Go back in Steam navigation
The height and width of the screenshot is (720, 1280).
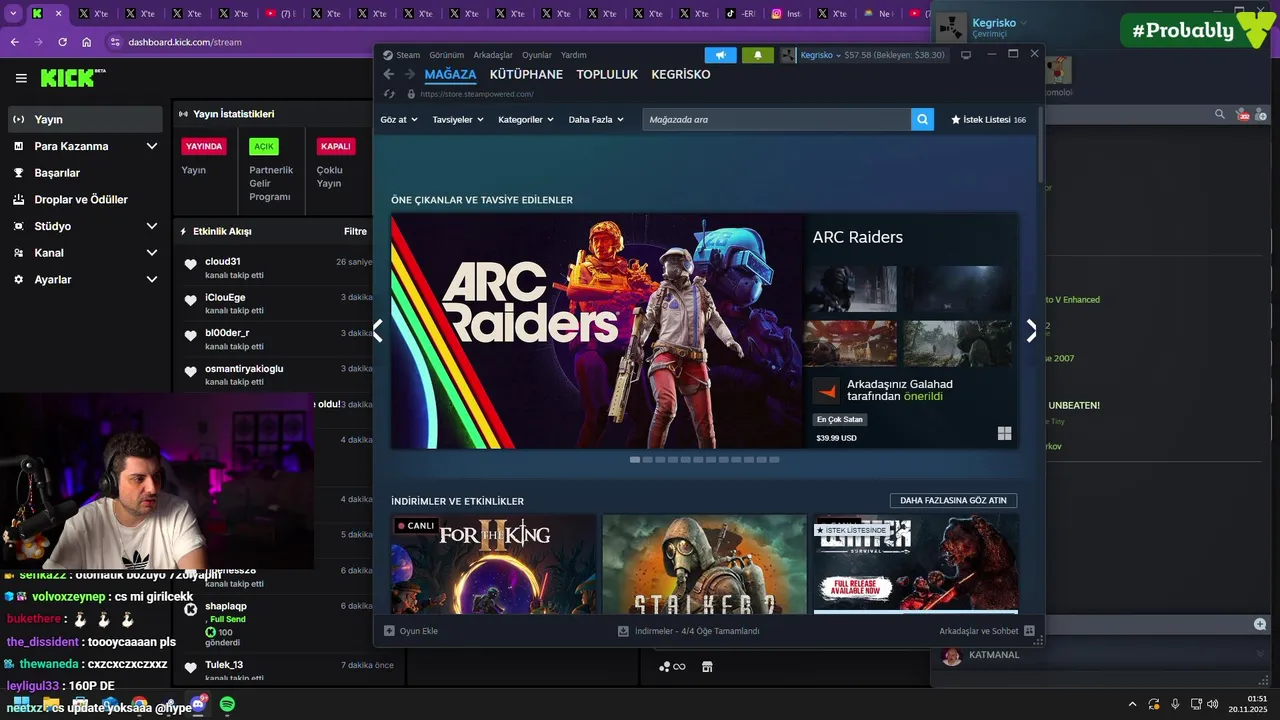point(389,74)
